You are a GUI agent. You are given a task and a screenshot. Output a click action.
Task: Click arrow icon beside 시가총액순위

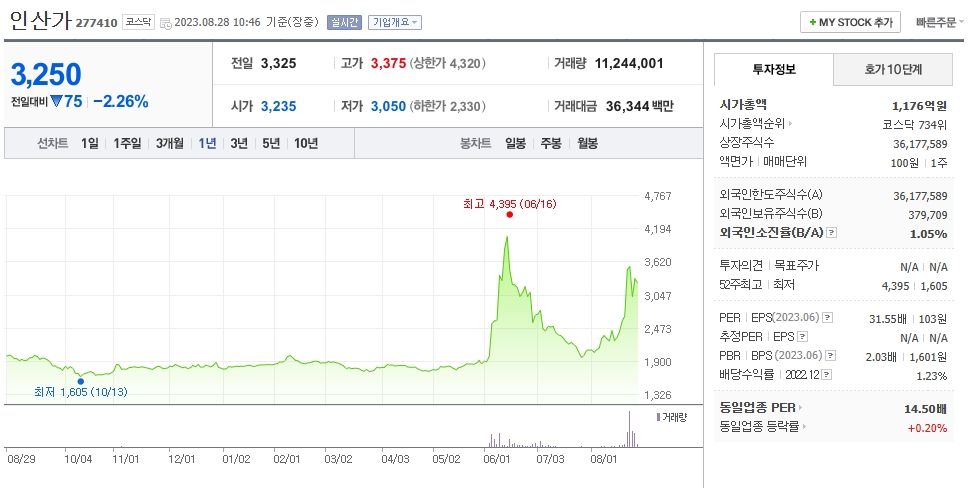tap(790, 124)
